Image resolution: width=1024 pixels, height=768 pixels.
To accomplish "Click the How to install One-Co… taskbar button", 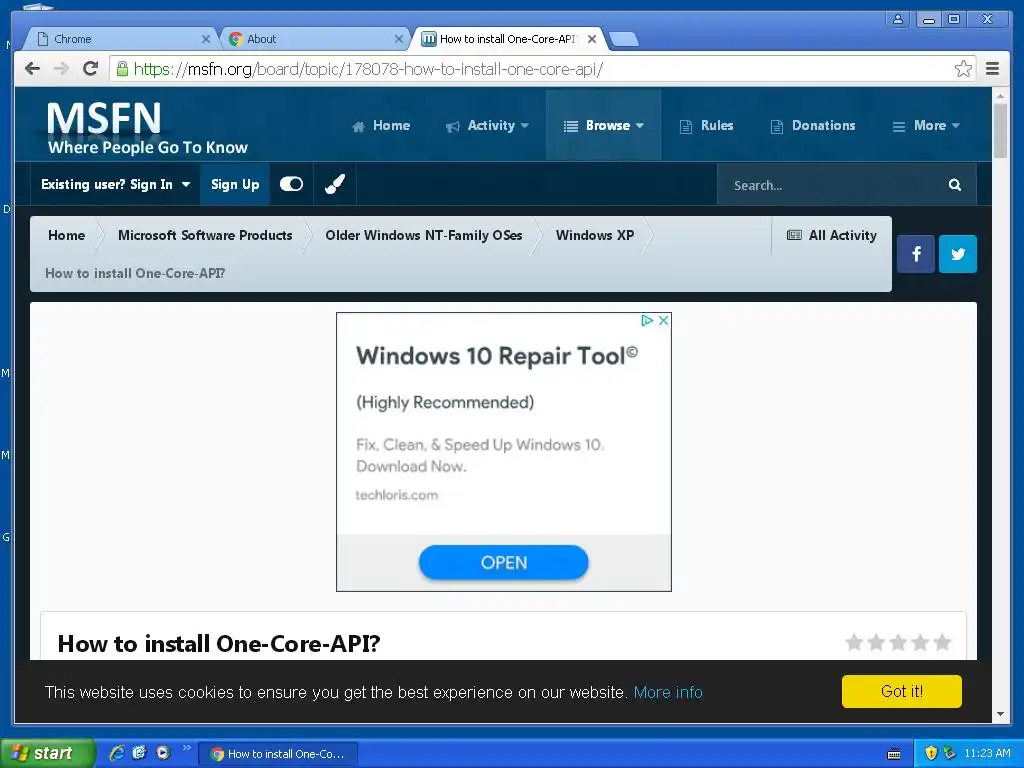I will click(278, 754).
